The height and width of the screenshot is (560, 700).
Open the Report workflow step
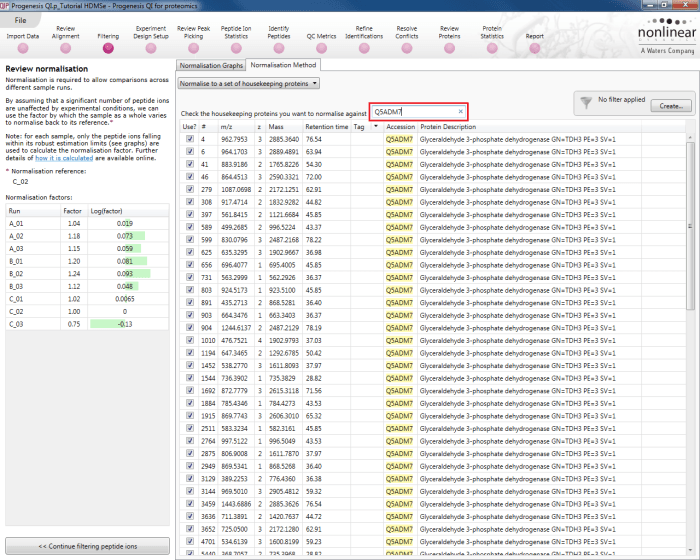click(x=535, y=48)
